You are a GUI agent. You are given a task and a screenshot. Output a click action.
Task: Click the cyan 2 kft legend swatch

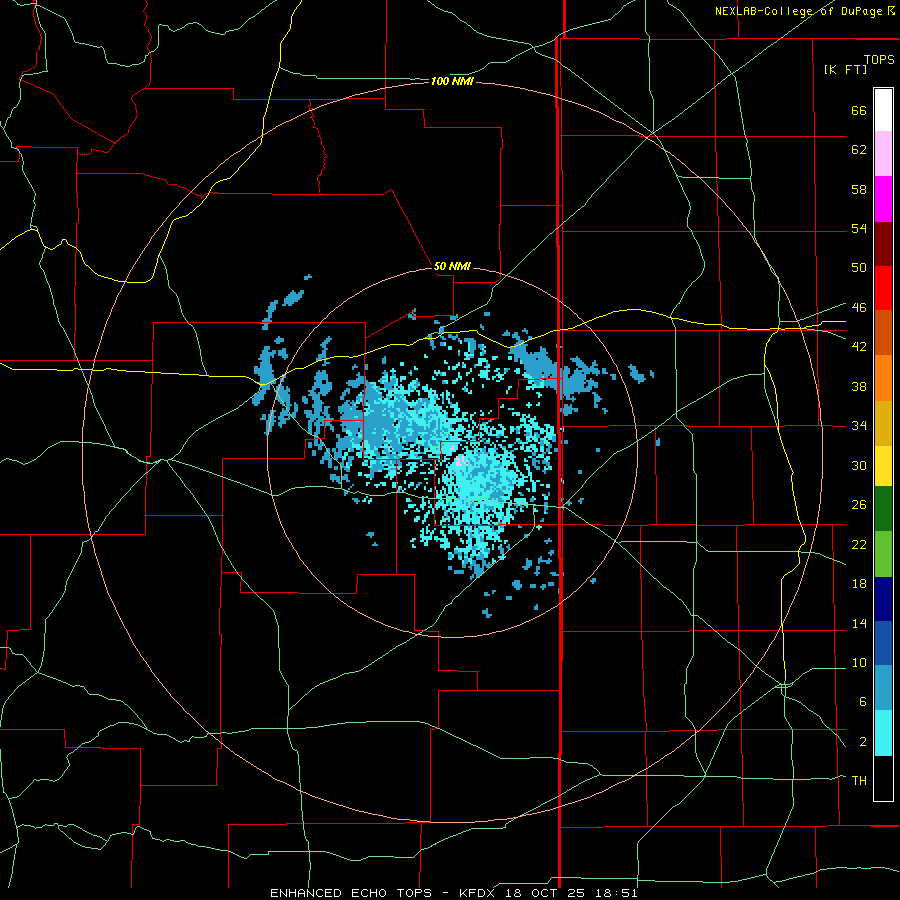coord(883,733)
